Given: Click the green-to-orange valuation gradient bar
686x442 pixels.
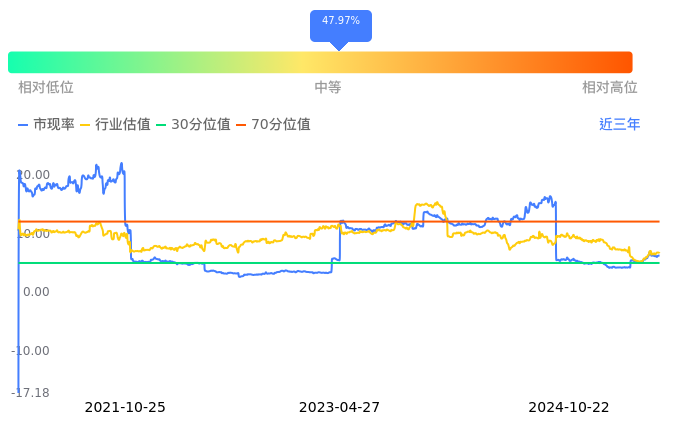Looking at the screenshot, I should point(320,62).
